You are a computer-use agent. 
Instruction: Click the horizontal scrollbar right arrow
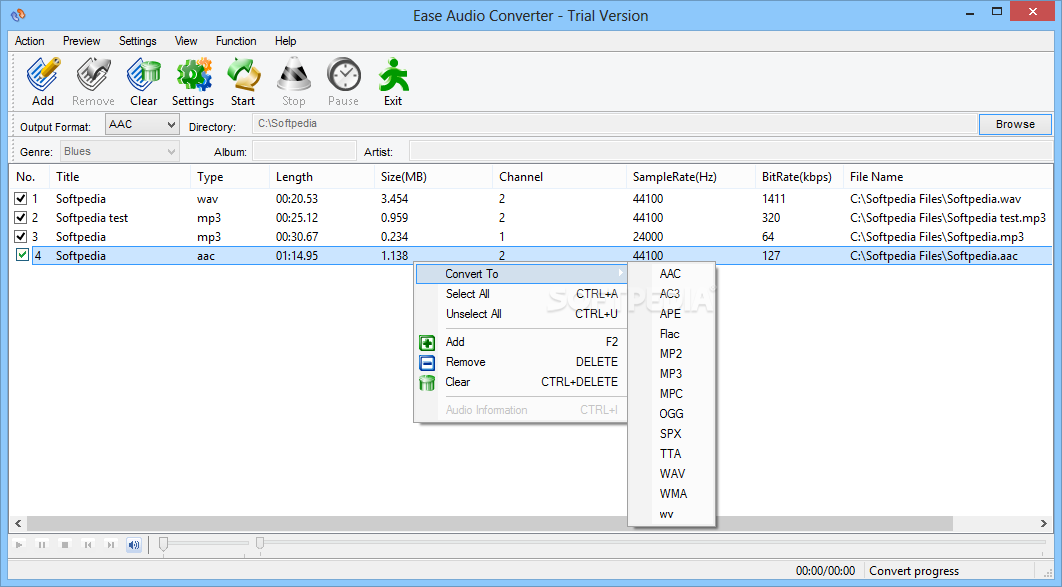pos(1044,523)
